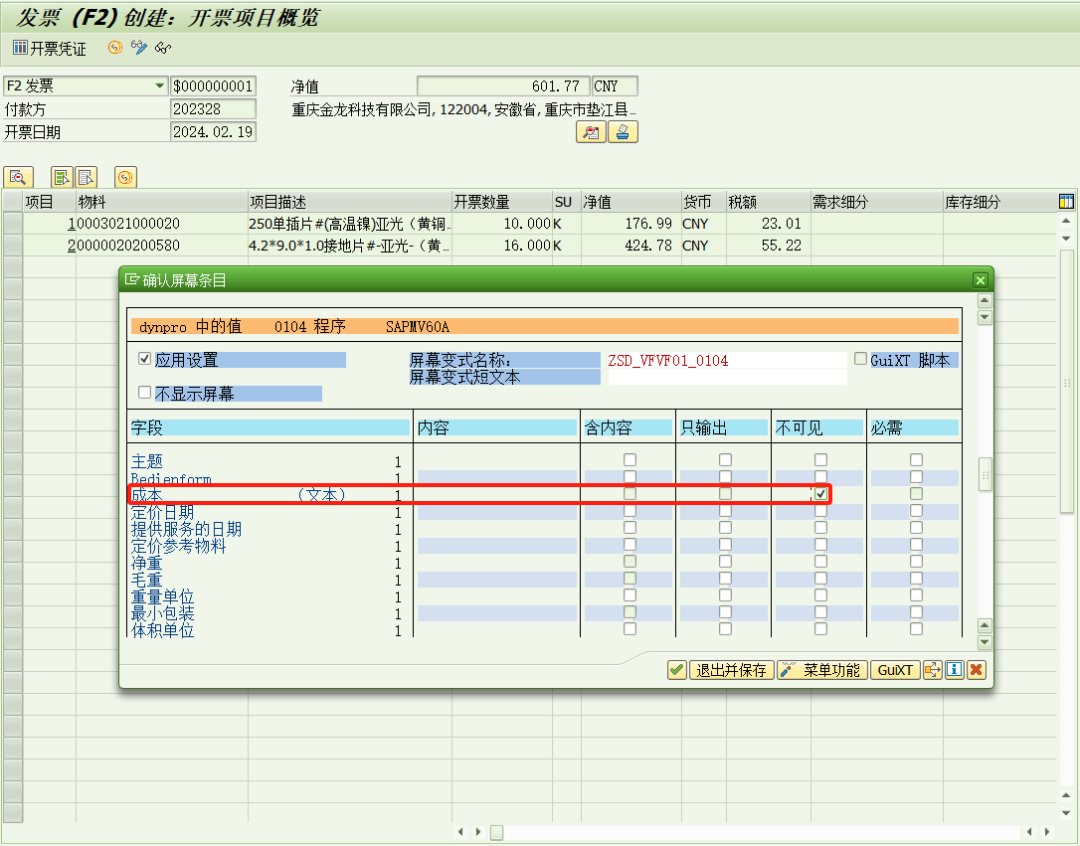The image size is (1080, 846).
Task: Toggle the 应用设置 checkbox
Action: (145, 359)
